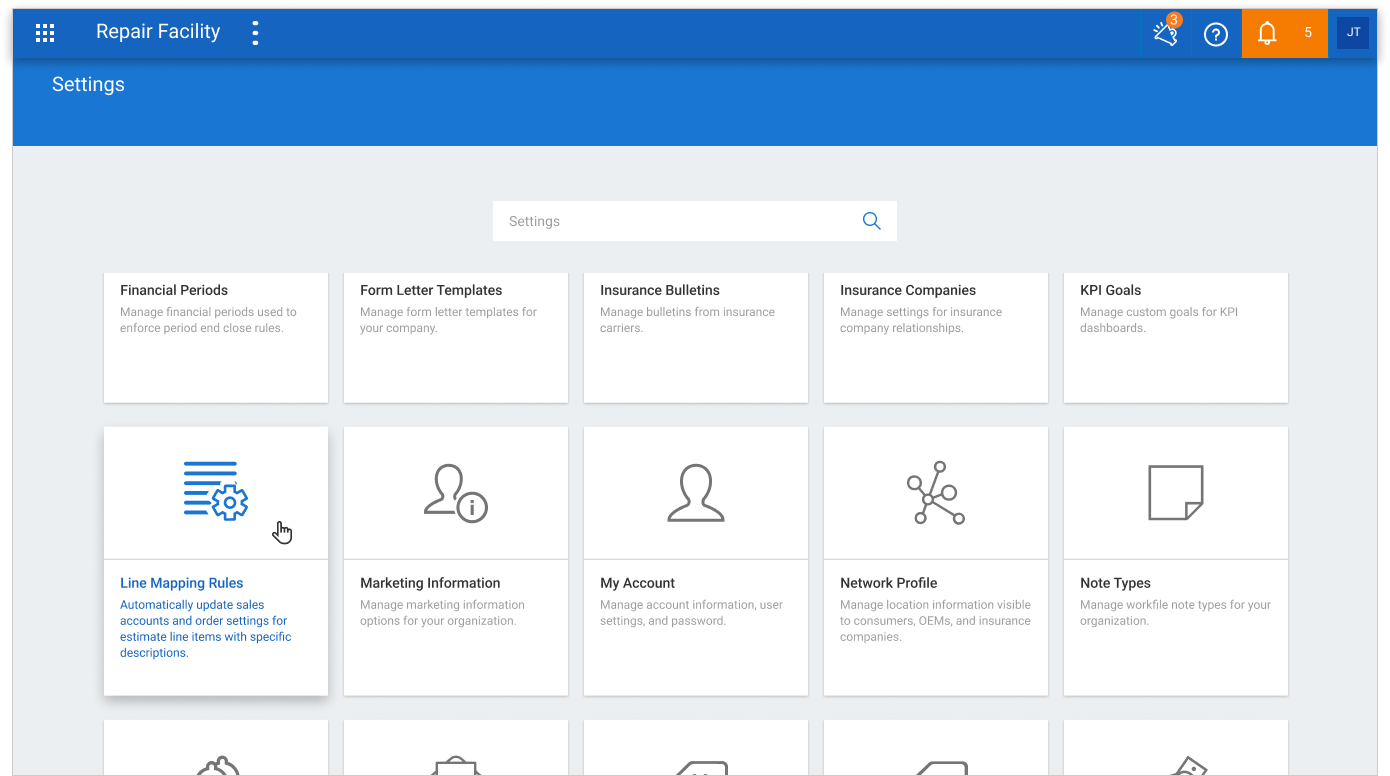Open the KPI Goals card
This screenshot has width=1390, height=776.
(x=1176, y=338)
